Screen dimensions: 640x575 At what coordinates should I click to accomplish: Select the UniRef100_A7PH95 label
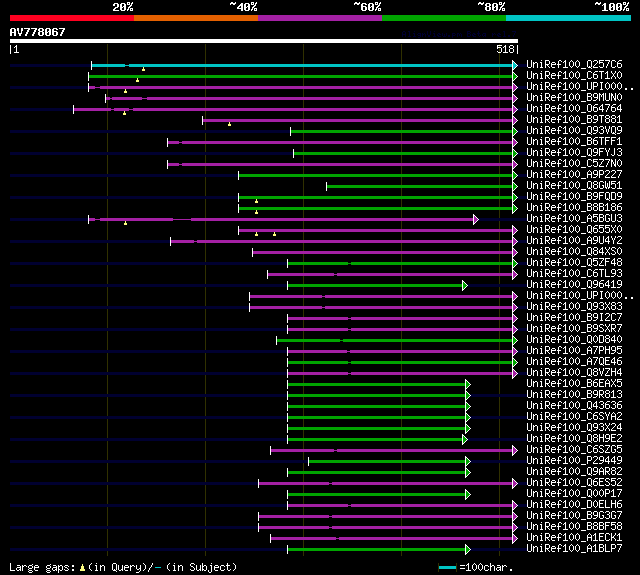tap(574, 351)
